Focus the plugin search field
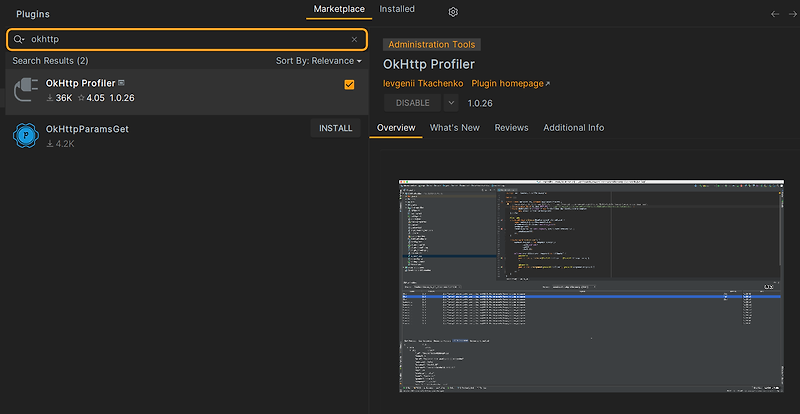 pos(187,39)
